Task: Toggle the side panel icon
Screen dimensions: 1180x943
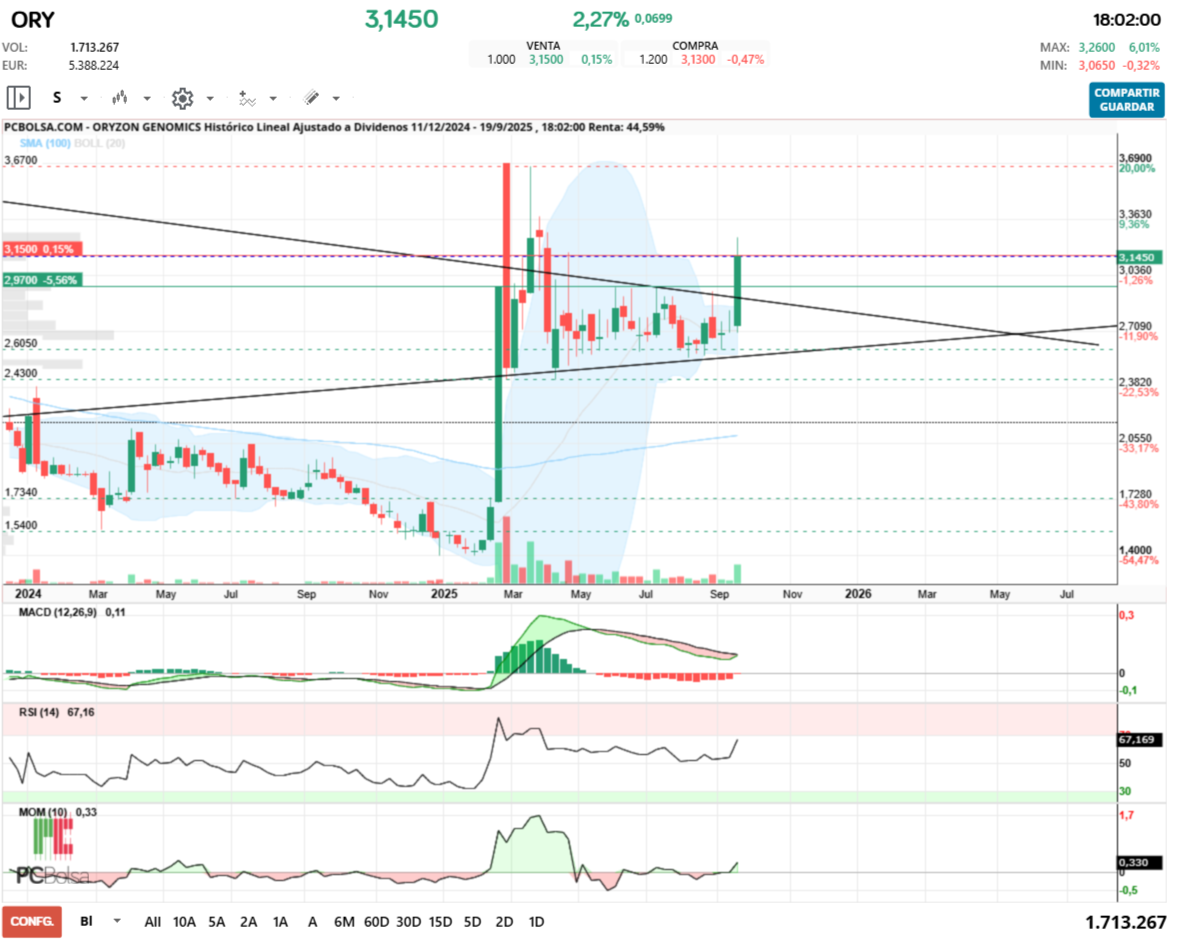Action: [x=18, y=98]
